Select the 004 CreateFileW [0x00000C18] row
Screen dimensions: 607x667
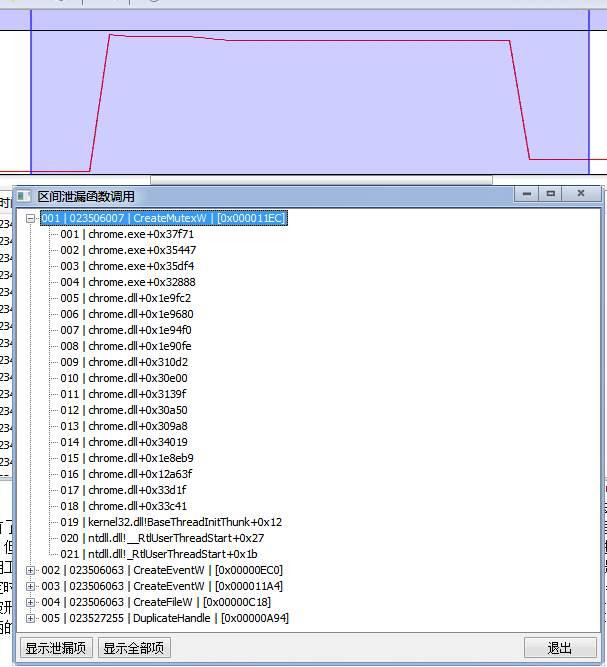click(156, 602)
